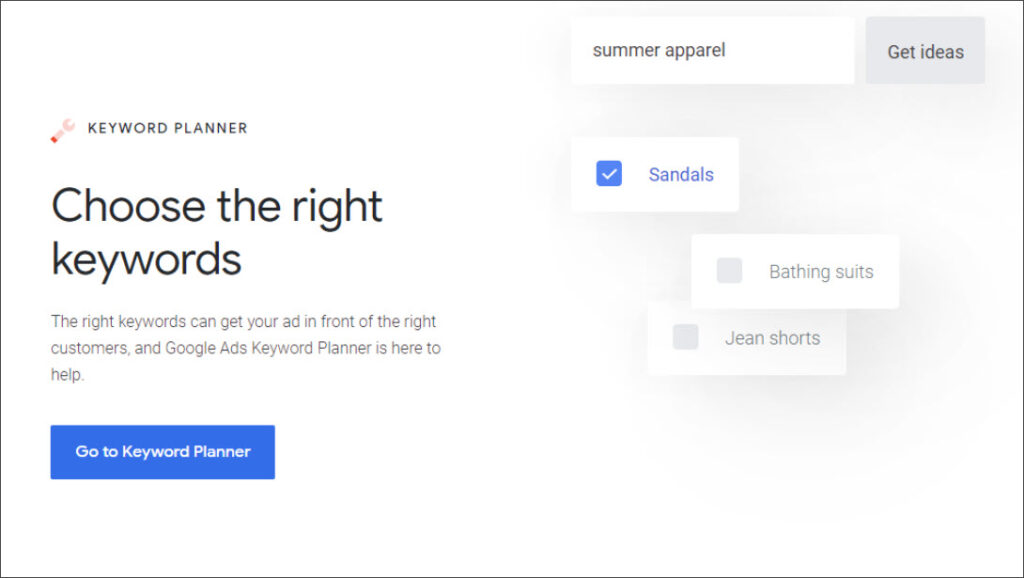This screenshot has height=578, width=1024.
Task: Click left padding of Jean shorts card
Action: pos(660,338)
